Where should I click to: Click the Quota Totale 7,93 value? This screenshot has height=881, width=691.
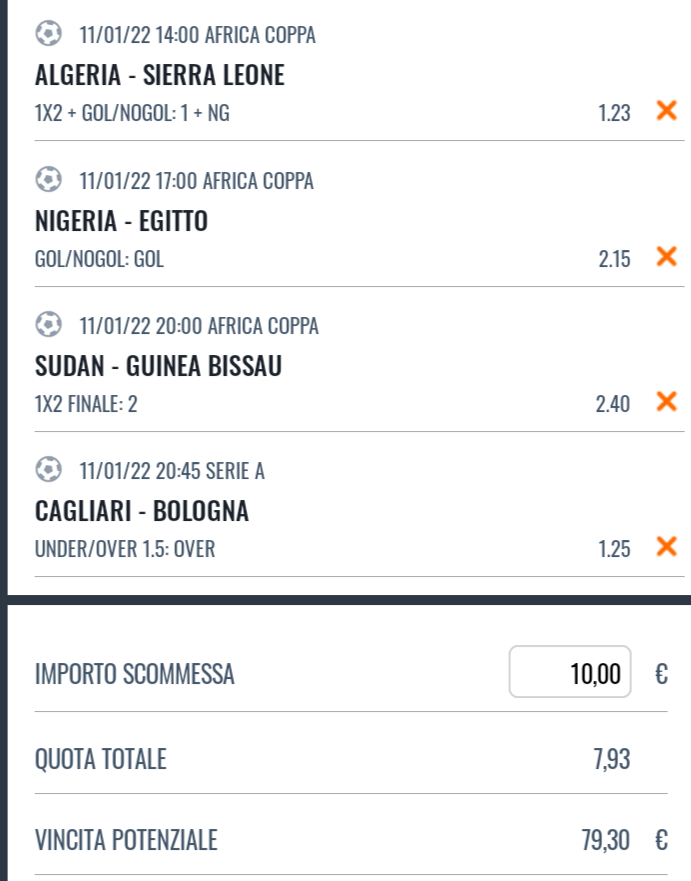(612, 759)
